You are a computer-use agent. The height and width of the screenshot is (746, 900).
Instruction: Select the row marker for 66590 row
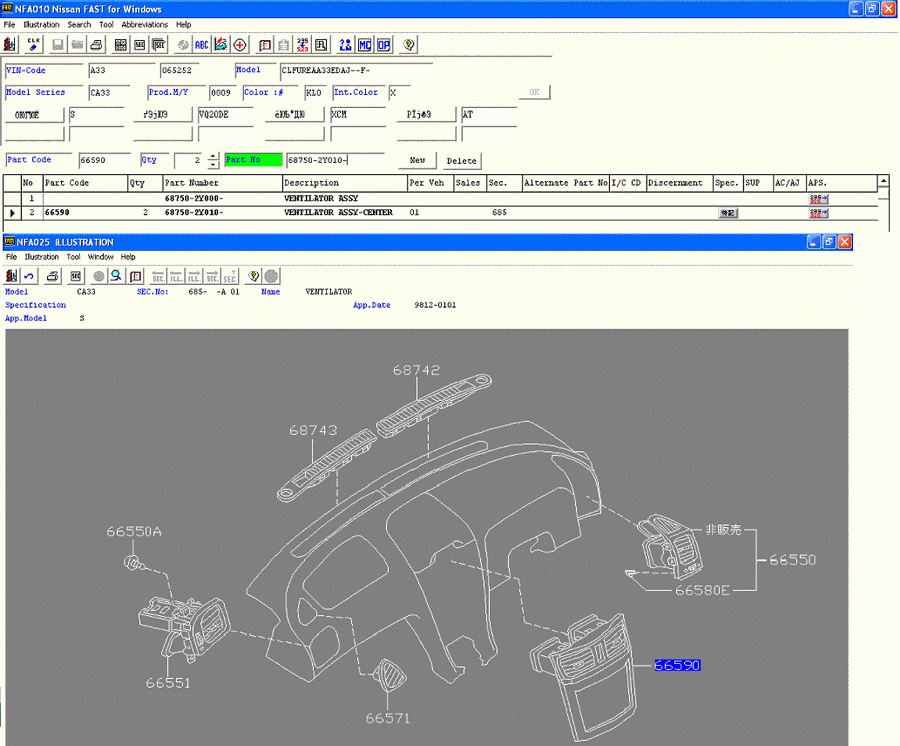12,213
